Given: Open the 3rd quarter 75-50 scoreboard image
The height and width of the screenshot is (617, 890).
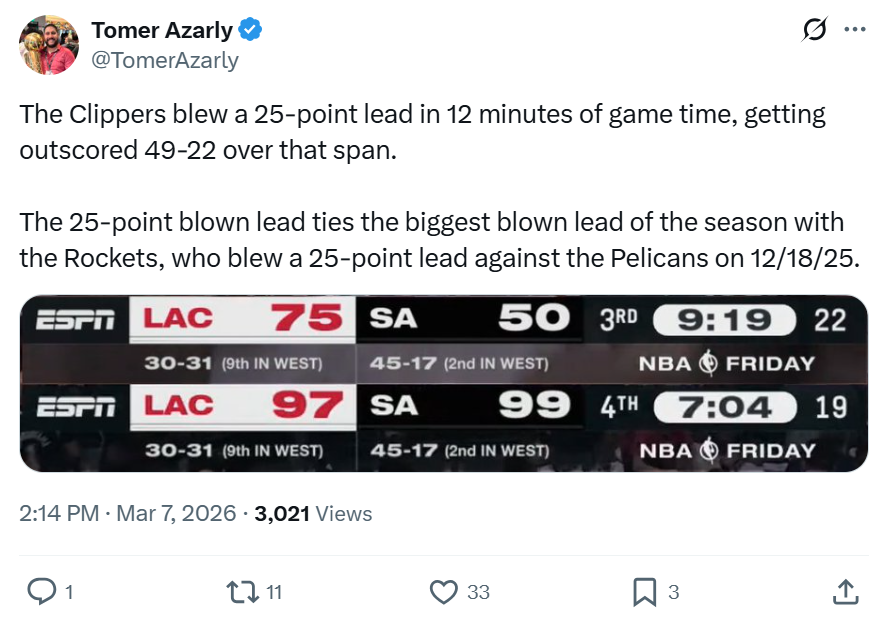Looking at the screenshot, I should tap(444, 339).
